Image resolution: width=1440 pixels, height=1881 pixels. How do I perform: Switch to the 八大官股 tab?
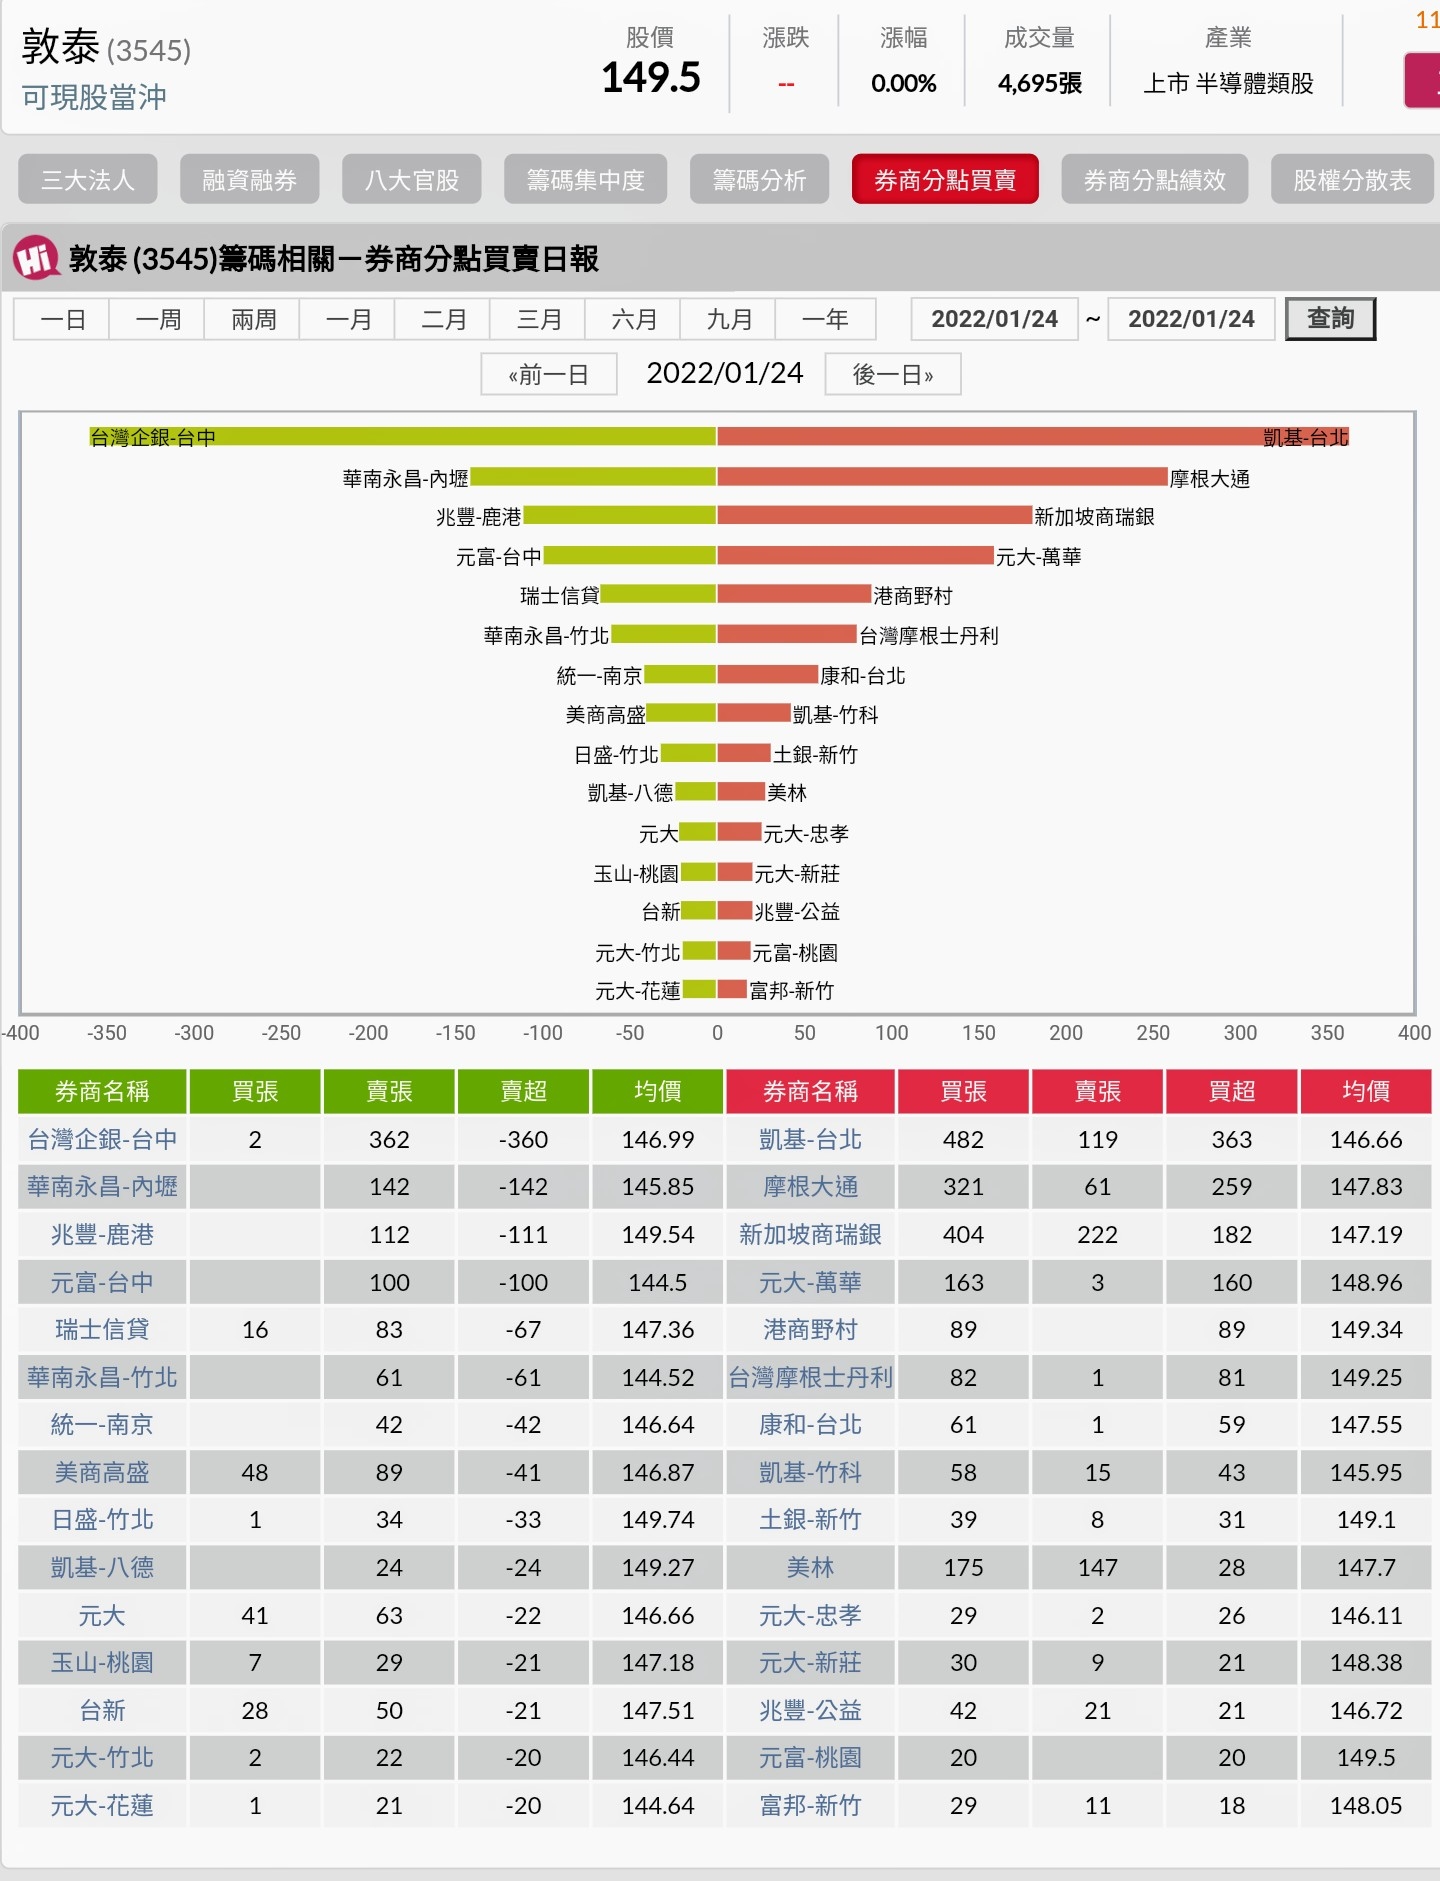click(412, 180)
